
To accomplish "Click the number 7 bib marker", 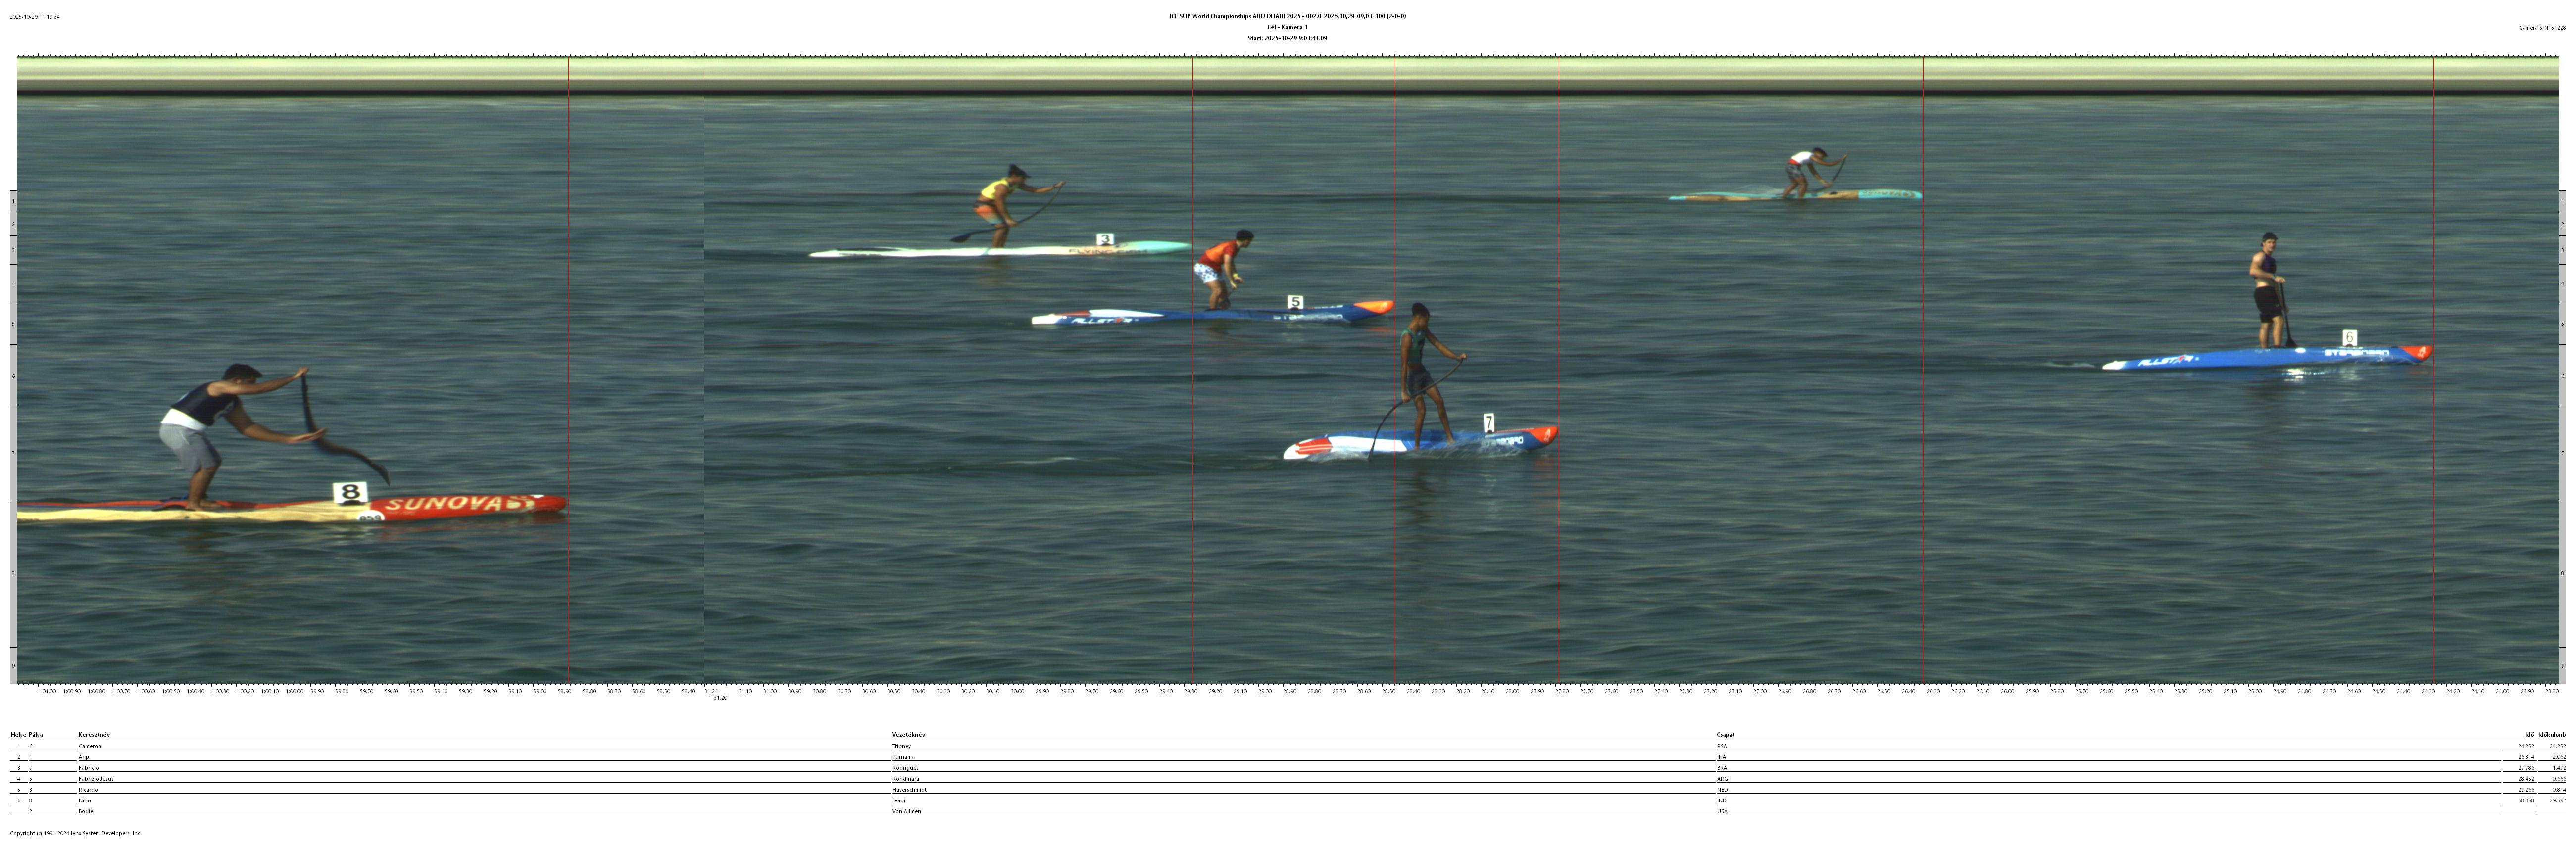I will [1488, 423].
